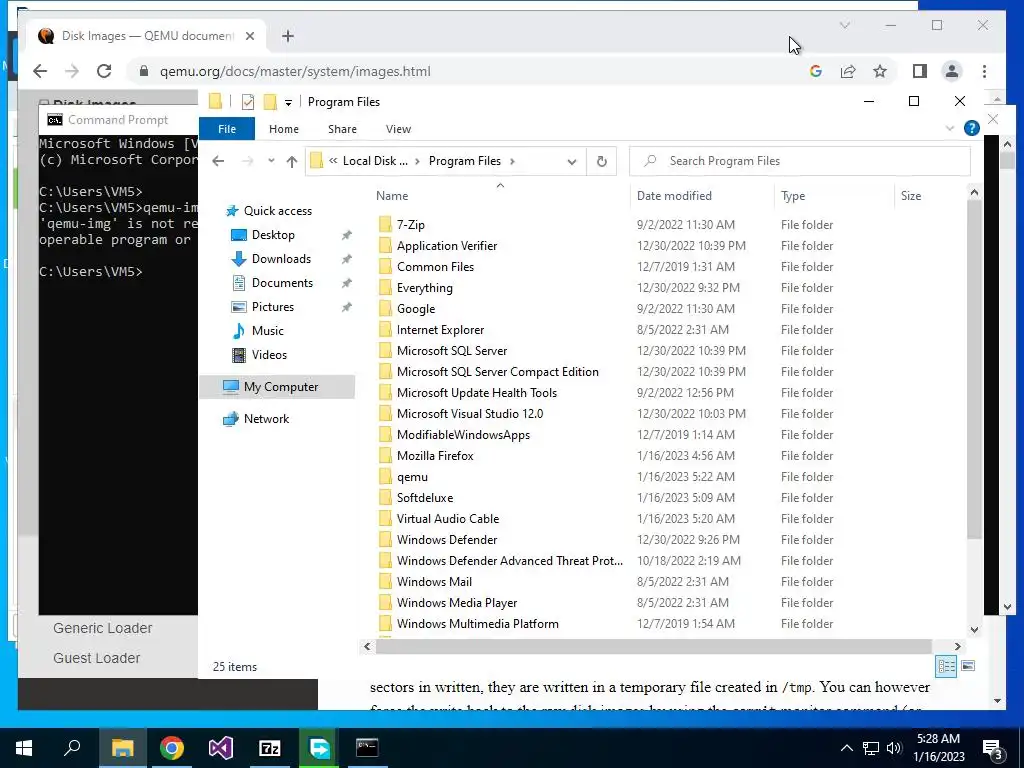The image size is (1024, 768).
Task: Close the Disk Images QEMU tab
Action: tap(249, 36)
